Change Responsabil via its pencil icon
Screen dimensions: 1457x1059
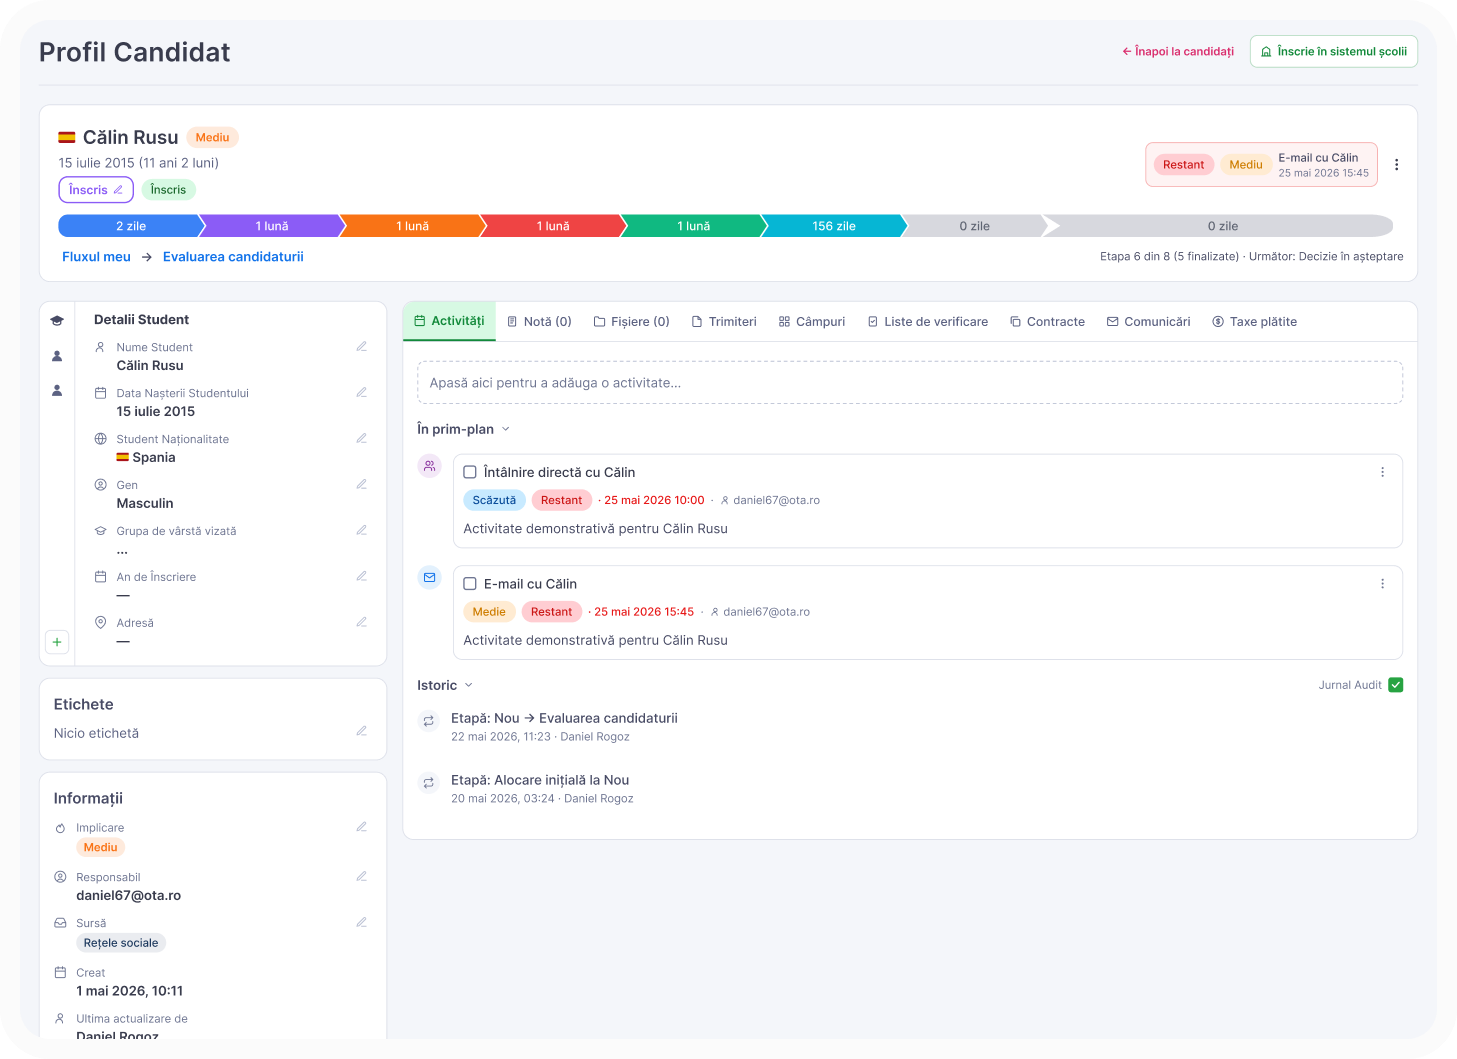click(x=362, y=877)
